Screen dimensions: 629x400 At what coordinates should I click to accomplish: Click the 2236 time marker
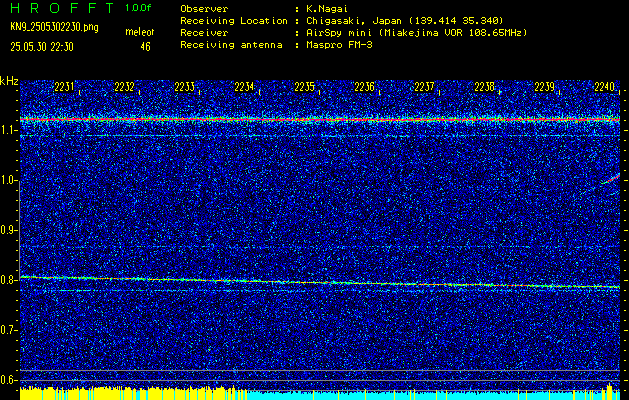(365, 87)
